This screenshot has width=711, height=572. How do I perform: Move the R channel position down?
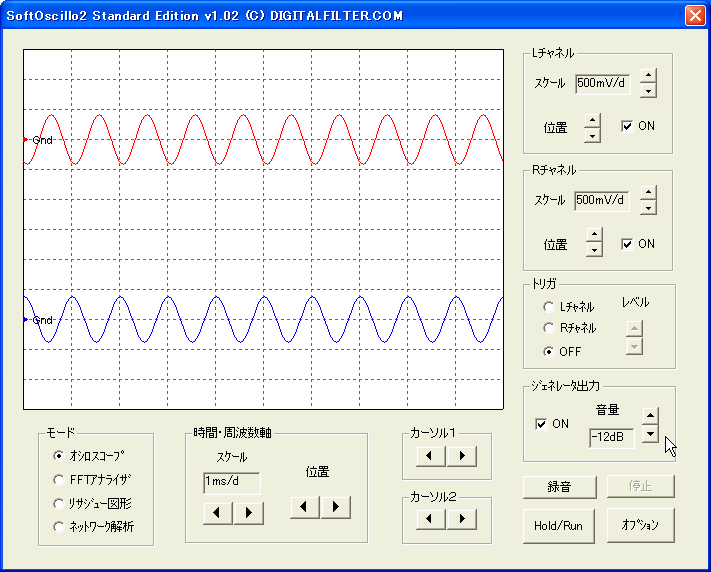click(x=594, y=249)
